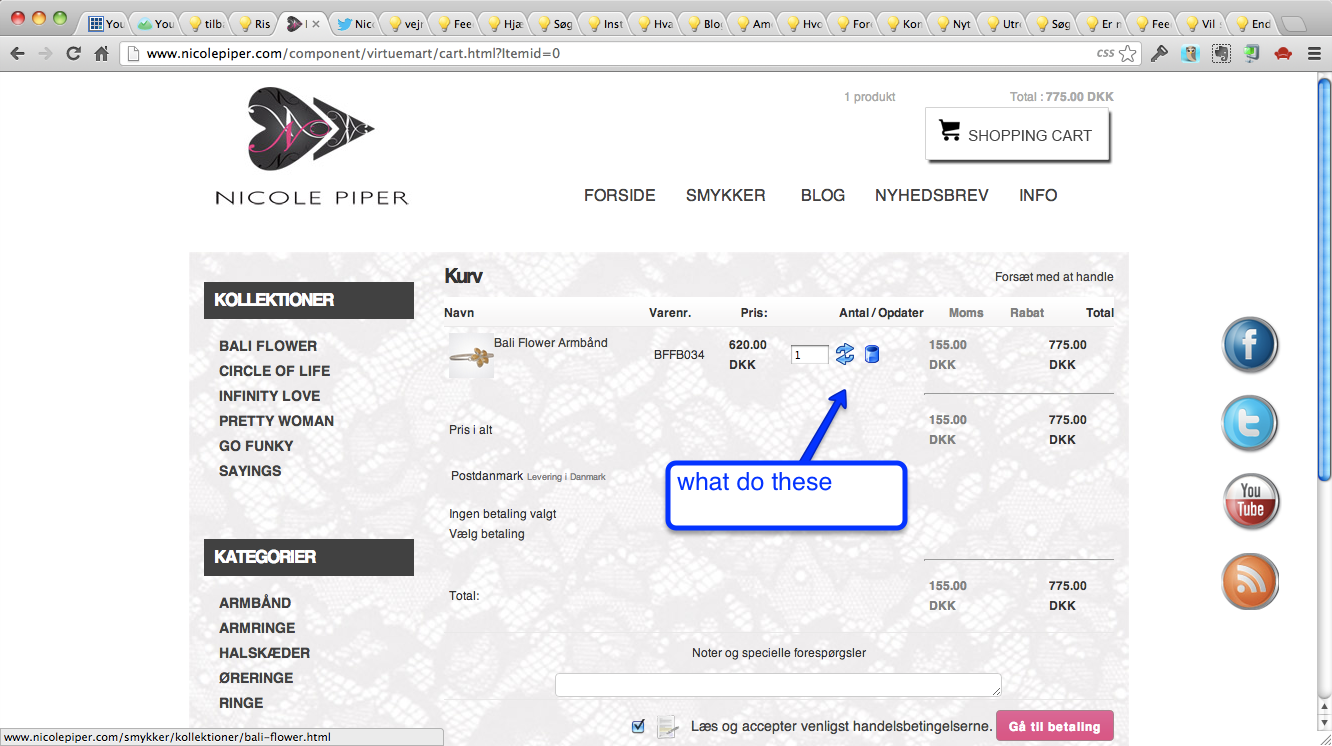
Task: Open the YouTube social icon
Action: [1250, 502]
